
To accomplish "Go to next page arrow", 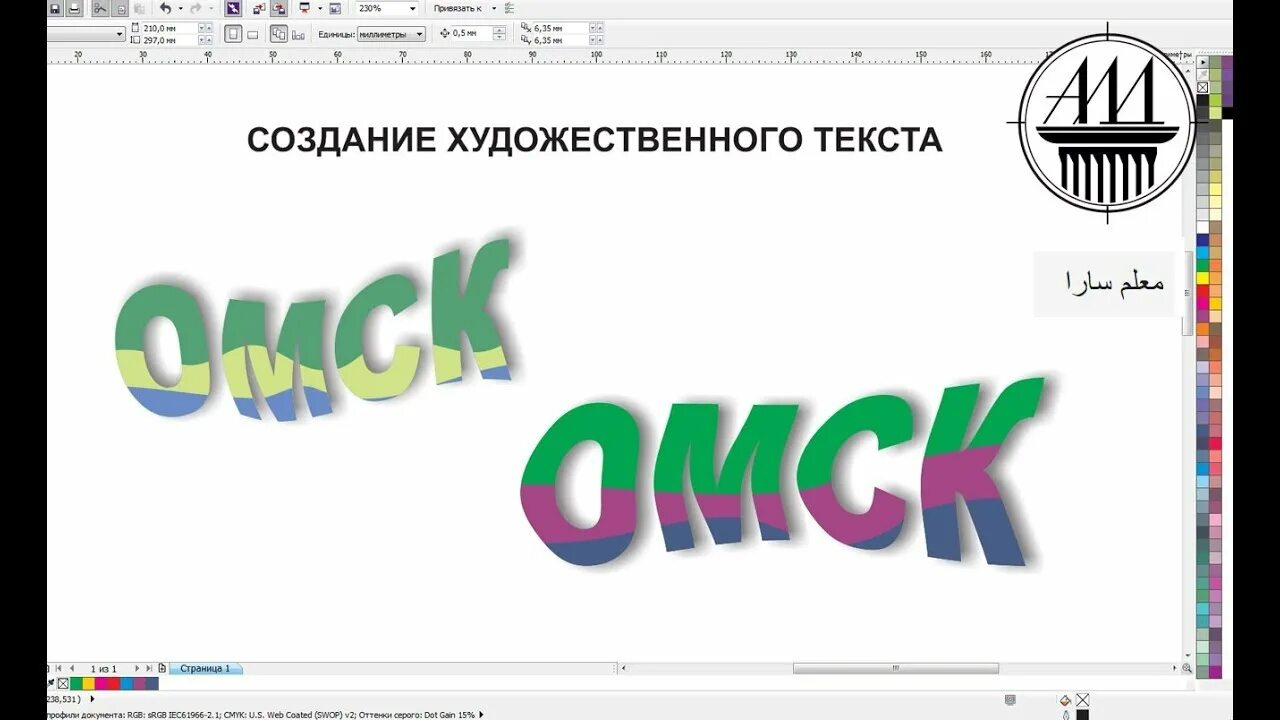I will [x=137, y=668].
